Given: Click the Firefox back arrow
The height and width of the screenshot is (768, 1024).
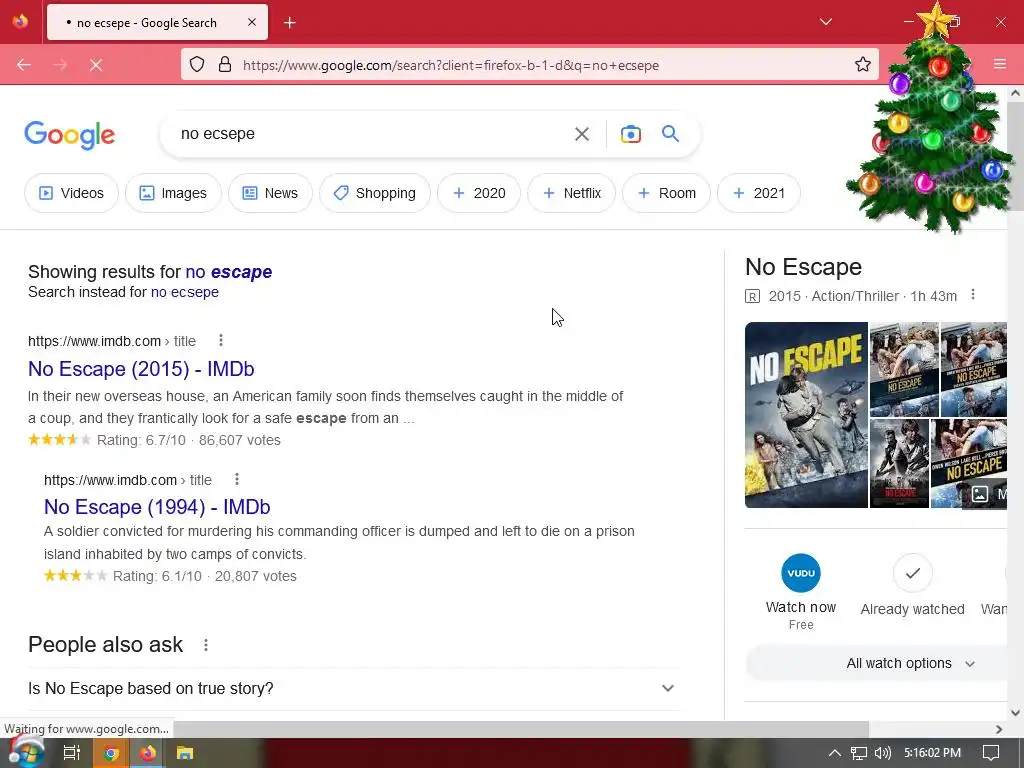Looking at the screenshot, I should tap(24, 65).
